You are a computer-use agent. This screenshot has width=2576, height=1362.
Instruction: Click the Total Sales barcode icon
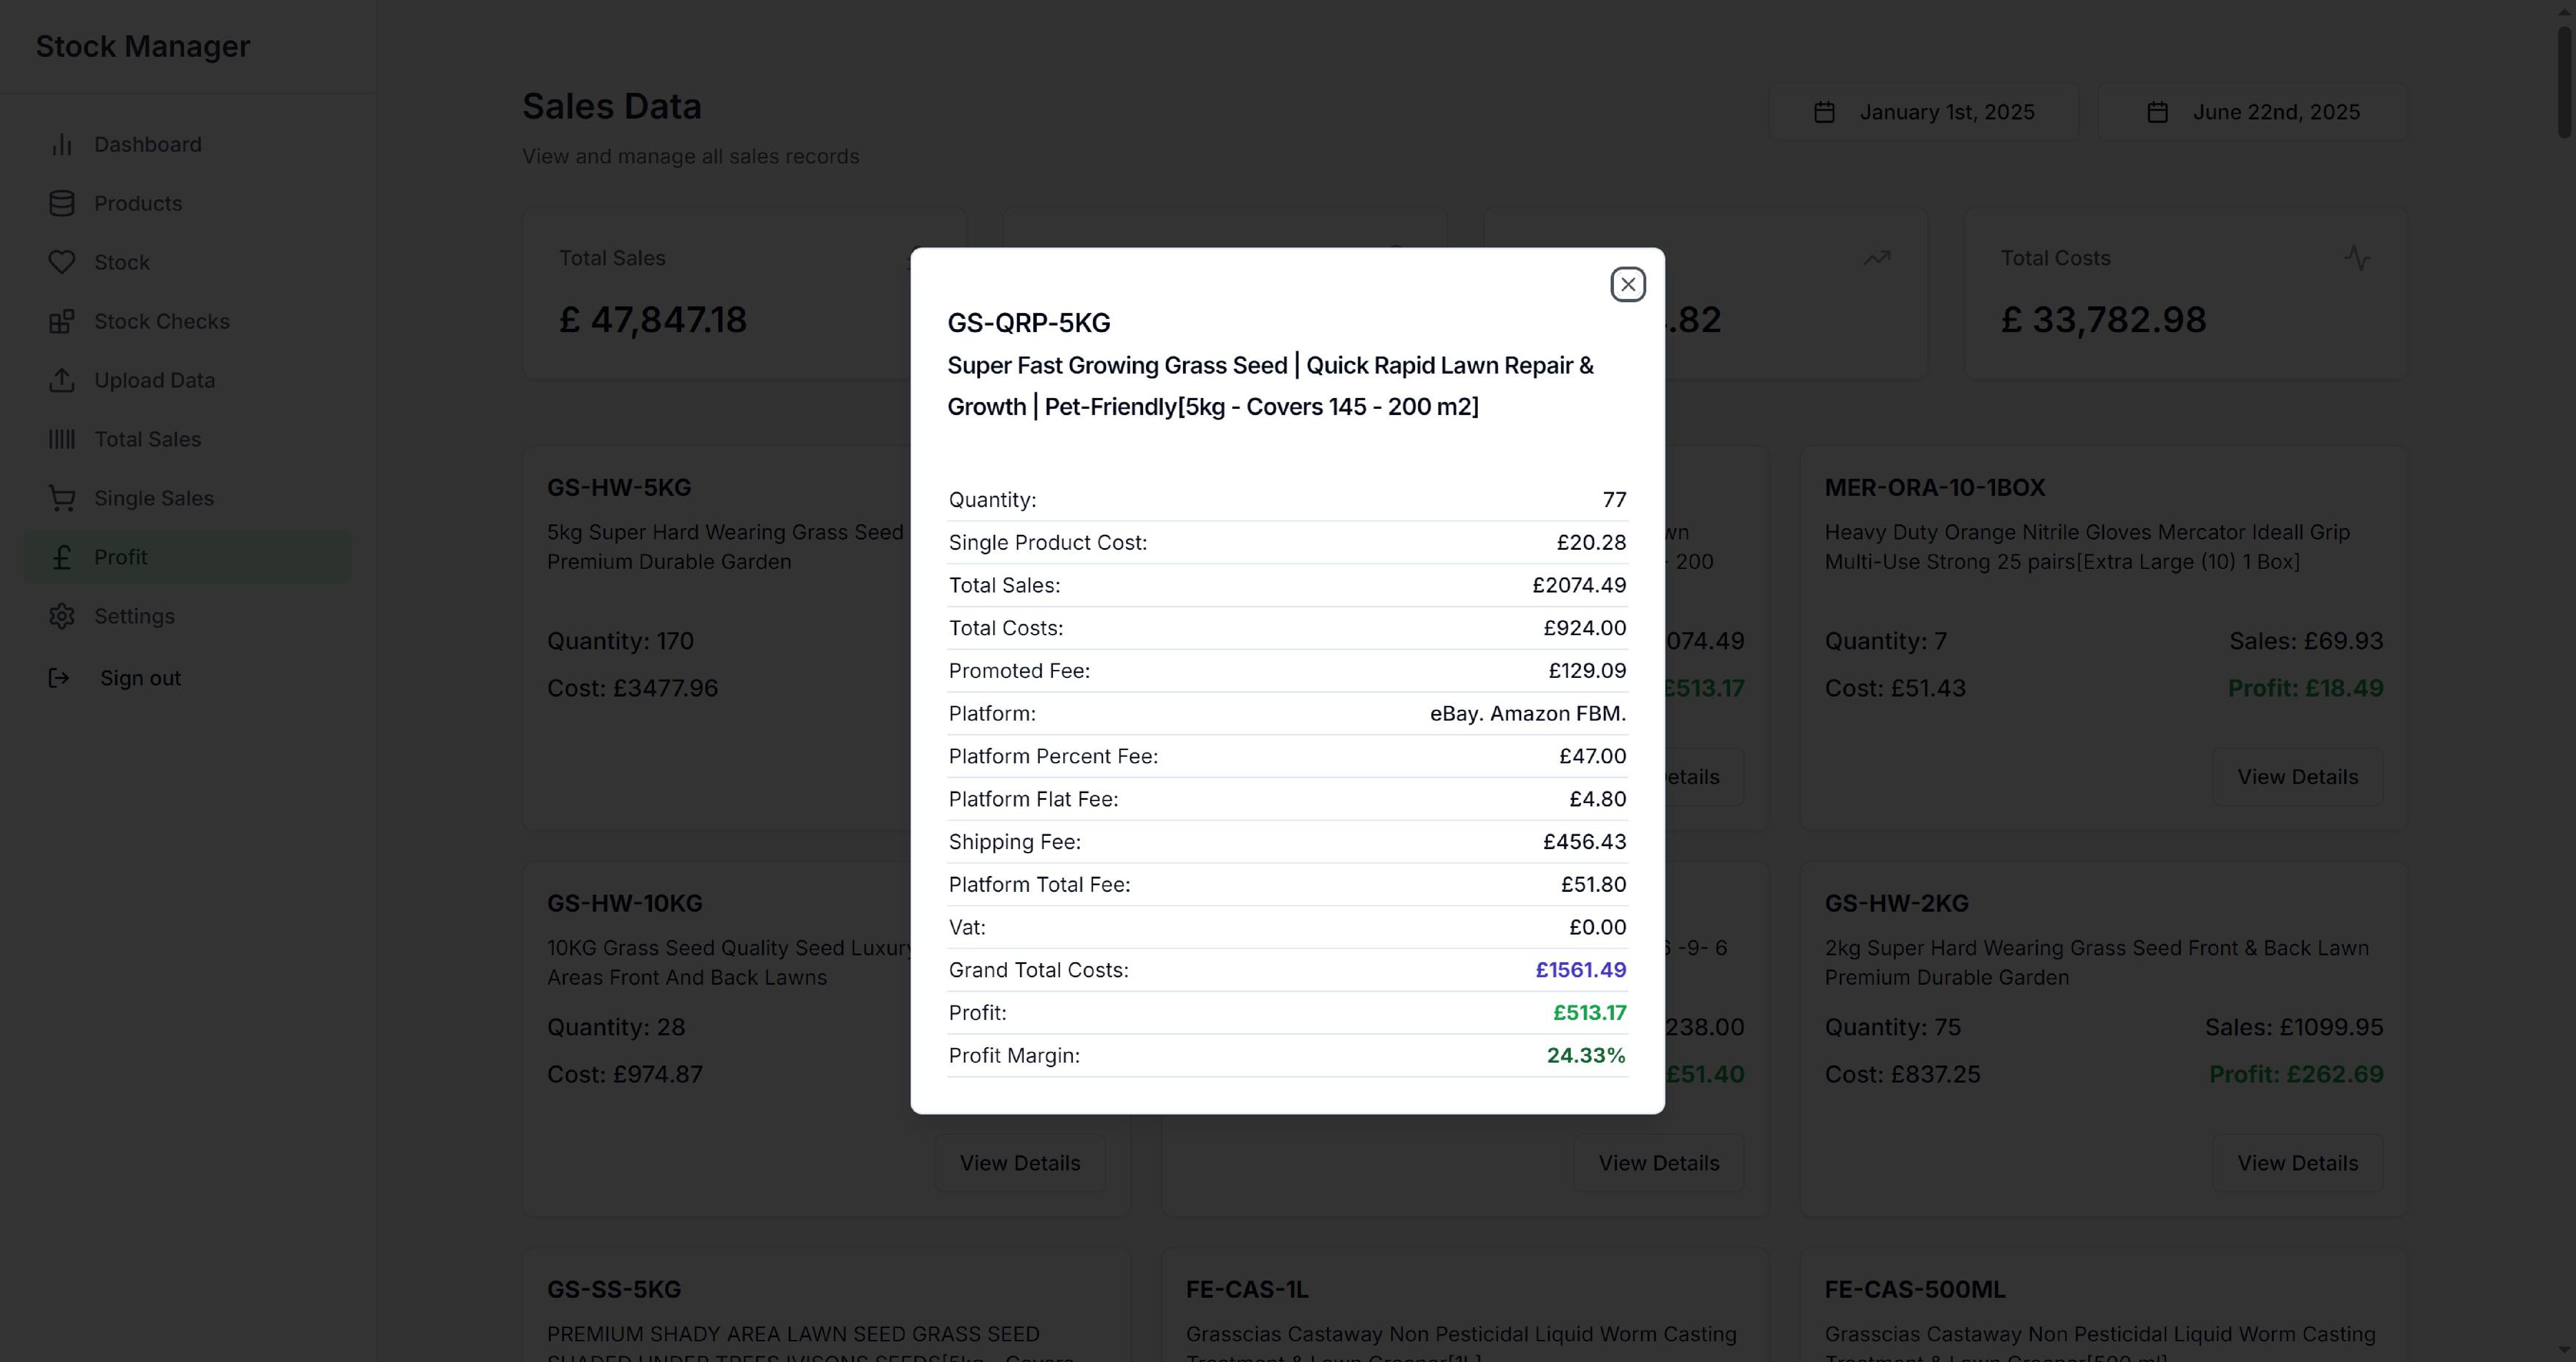coord(62,440)
